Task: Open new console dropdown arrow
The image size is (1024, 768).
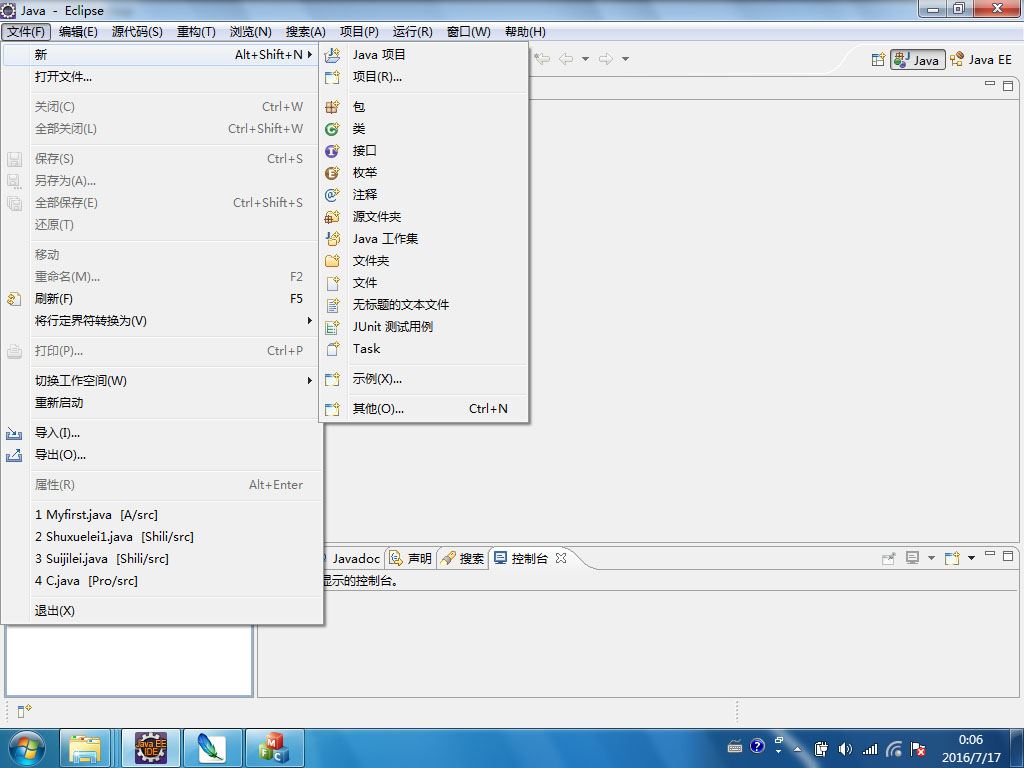Action: click(971, 558)
